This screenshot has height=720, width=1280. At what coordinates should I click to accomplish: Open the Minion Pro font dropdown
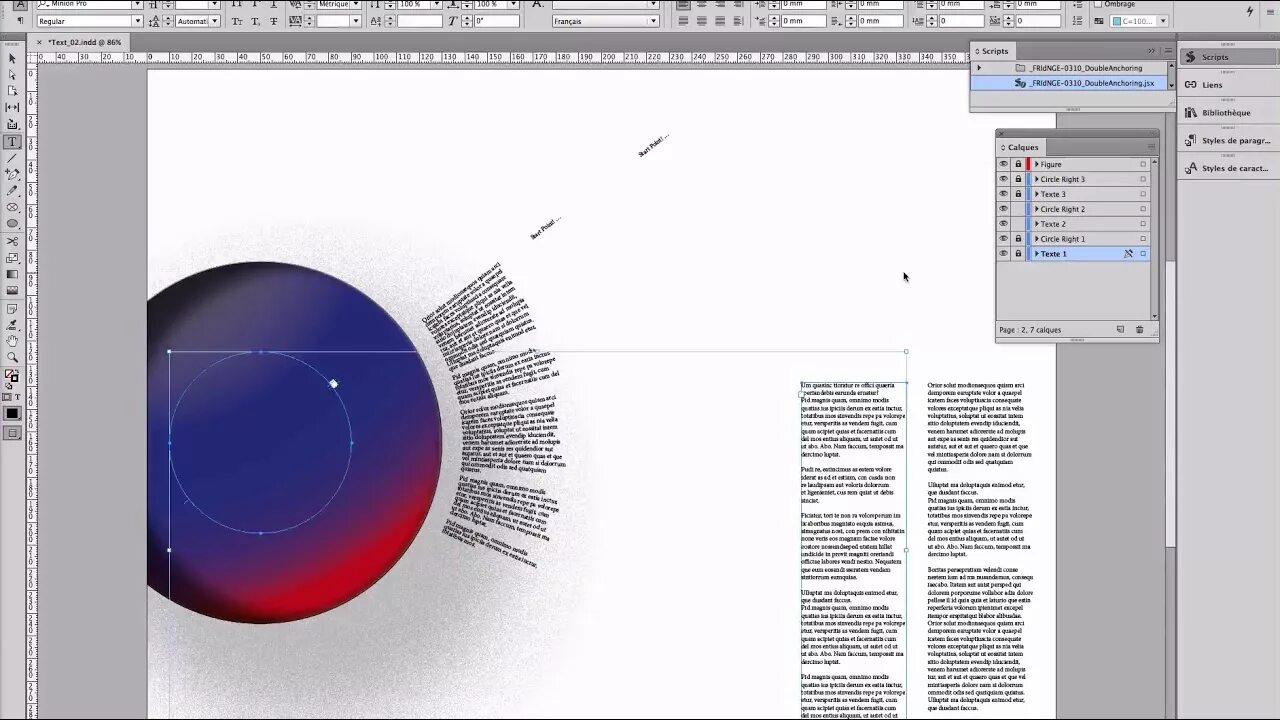pyautogui.click(x=137, y=4)
